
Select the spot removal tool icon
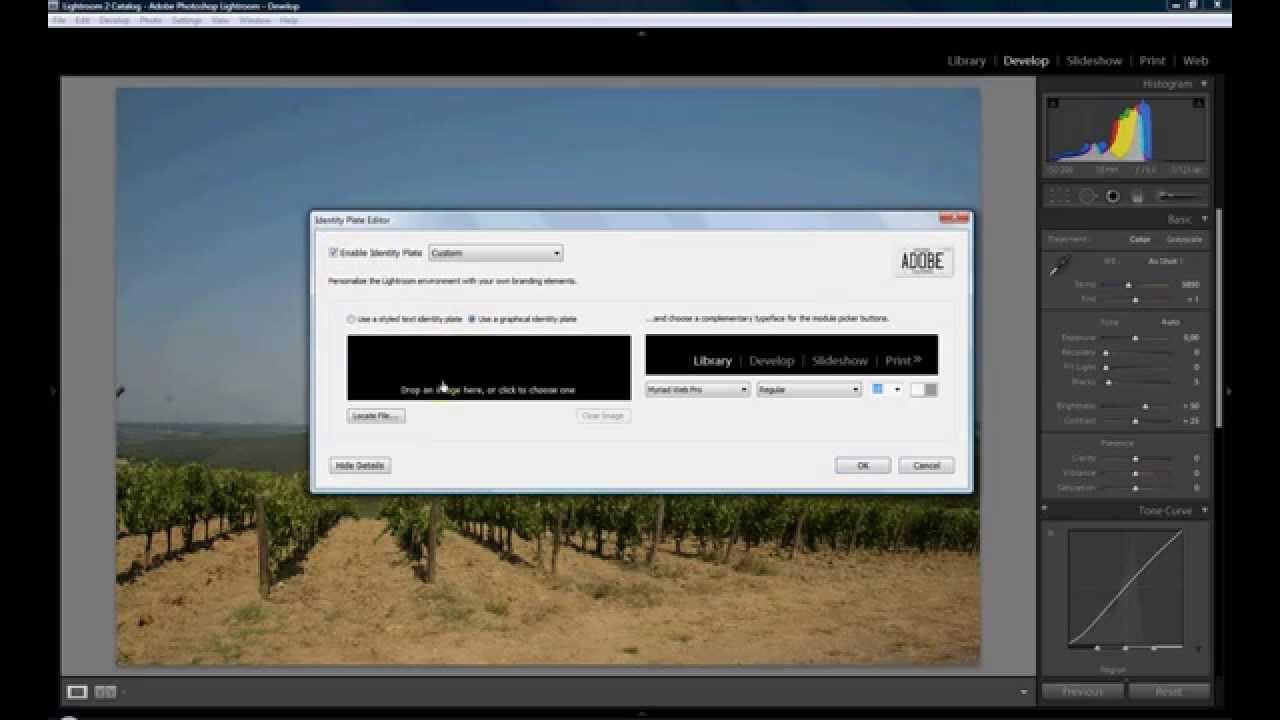click(x=1088, y=196)
